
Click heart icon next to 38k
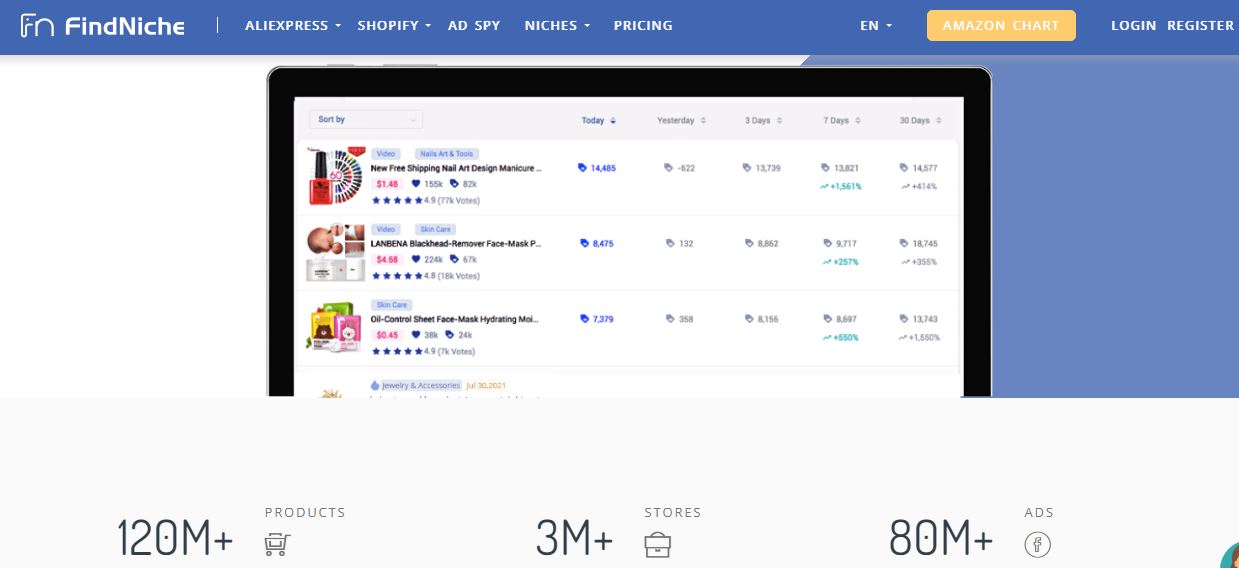click(x=417, y=335)
